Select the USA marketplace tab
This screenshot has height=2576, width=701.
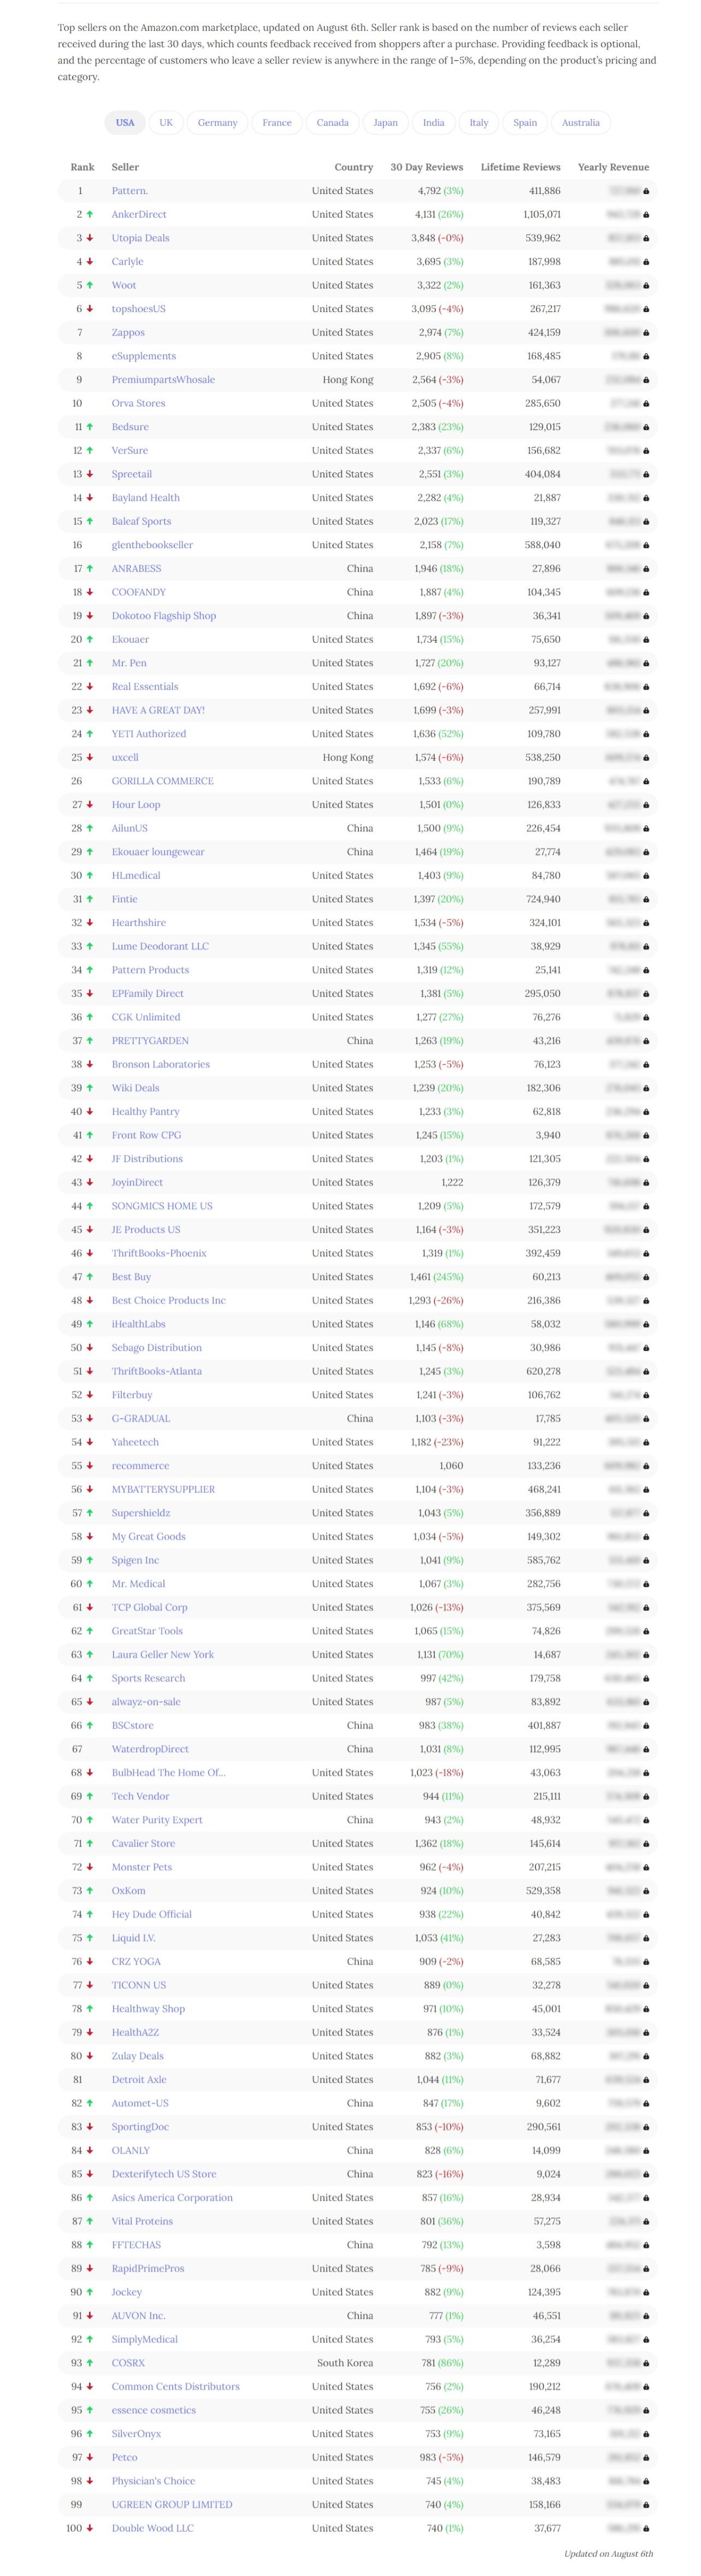125,123
